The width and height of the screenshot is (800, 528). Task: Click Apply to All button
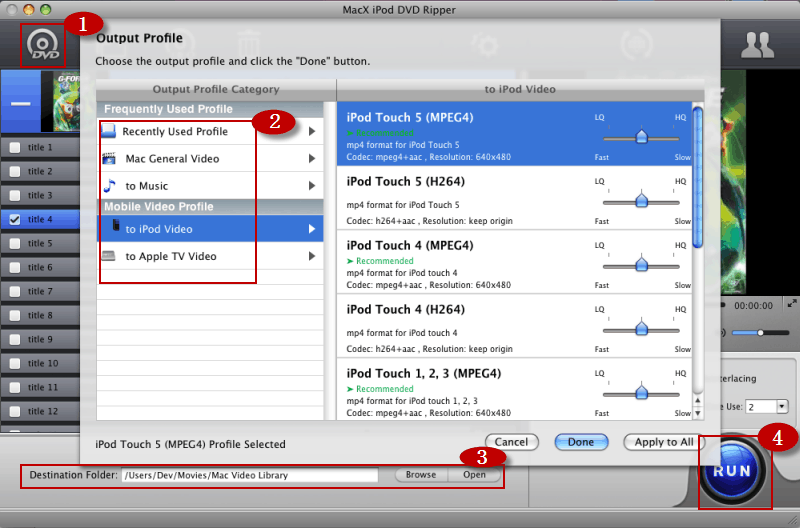[664, 442]
